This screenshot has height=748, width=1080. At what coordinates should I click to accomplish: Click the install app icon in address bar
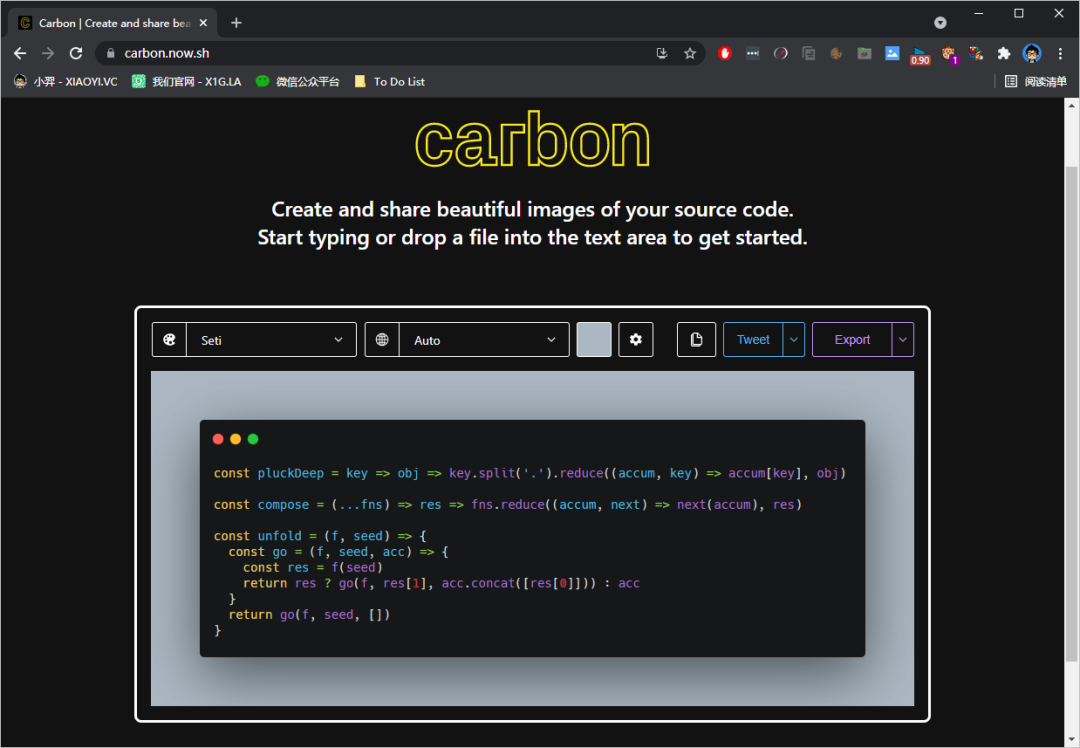(x=662, y=54)
